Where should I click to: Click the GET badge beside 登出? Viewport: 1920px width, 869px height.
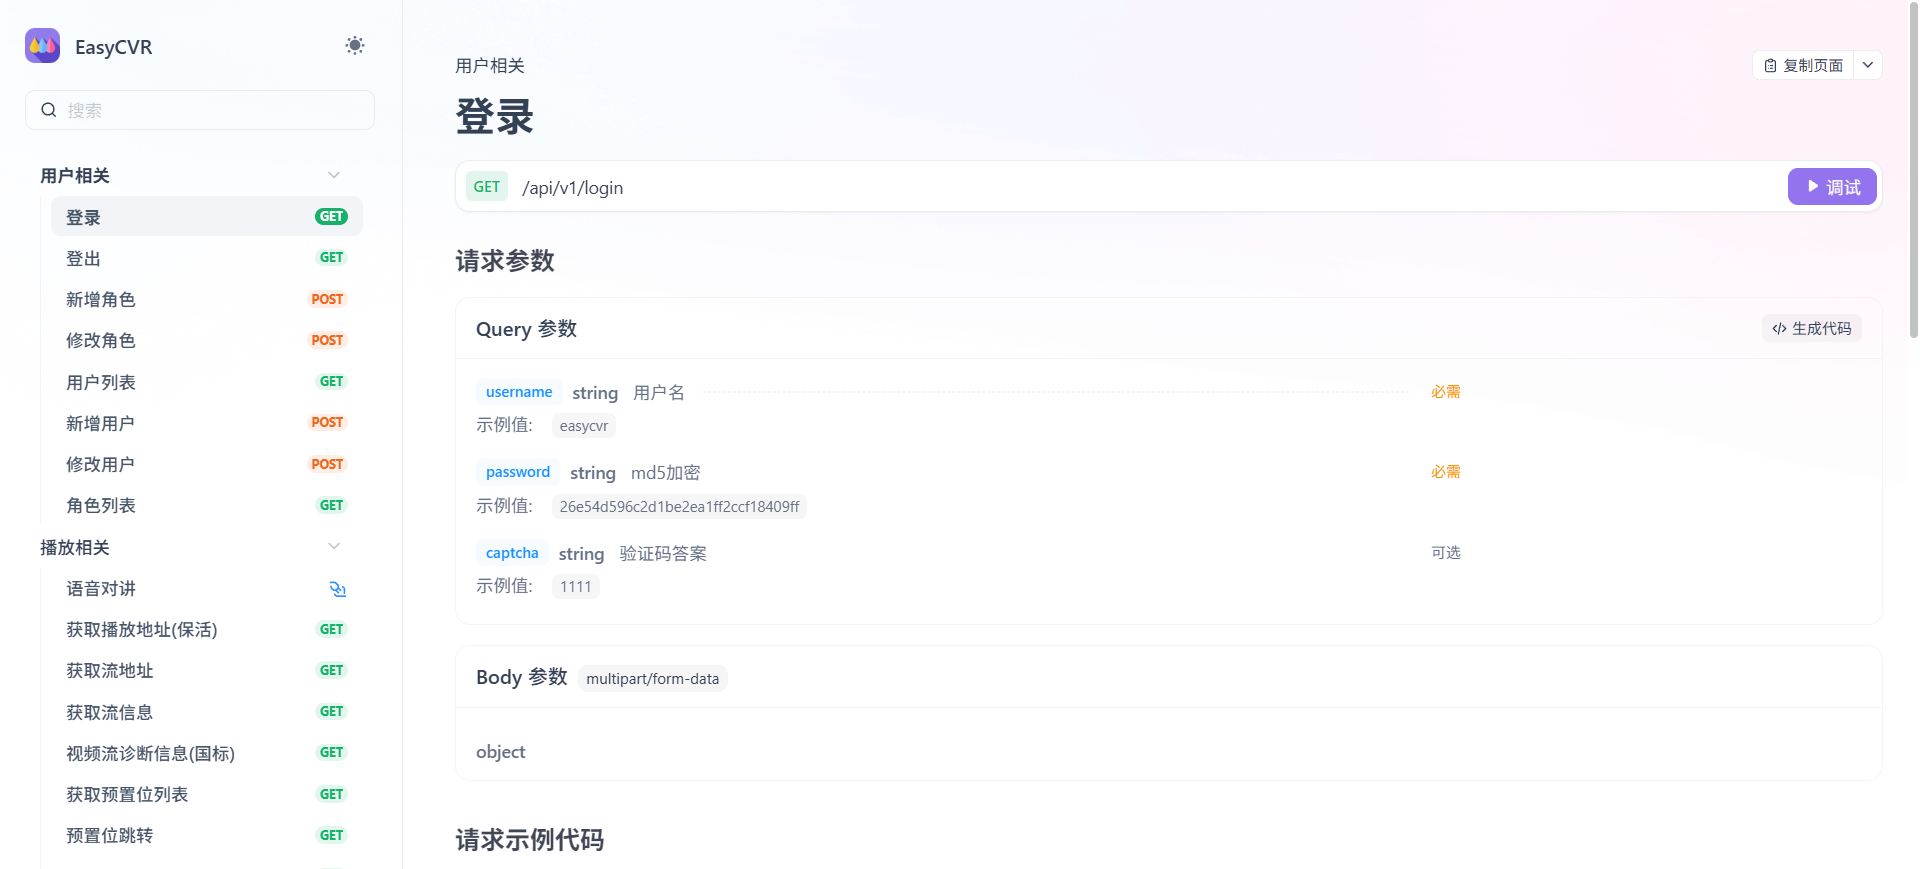331,258
